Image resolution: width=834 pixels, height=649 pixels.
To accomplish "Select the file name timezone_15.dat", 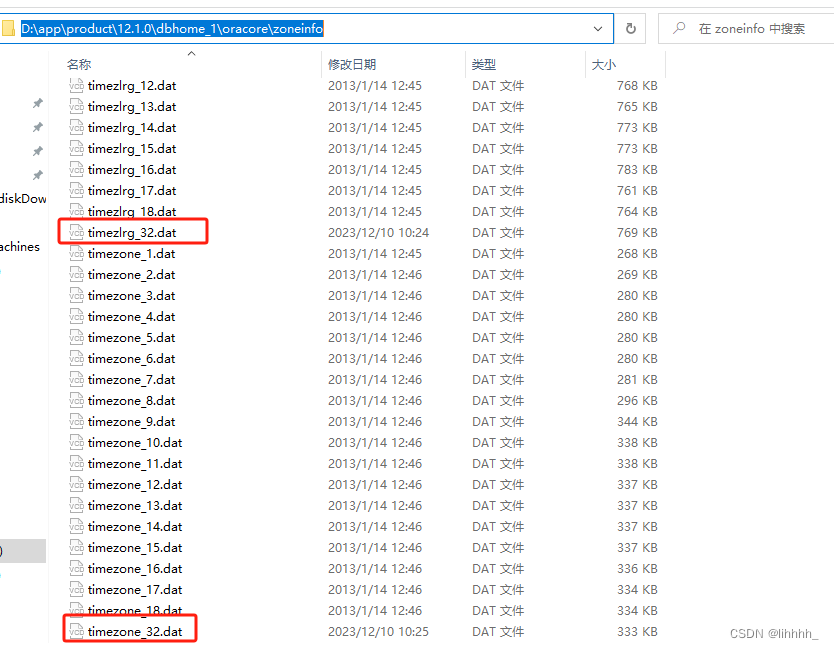I will tap(135, 548).
